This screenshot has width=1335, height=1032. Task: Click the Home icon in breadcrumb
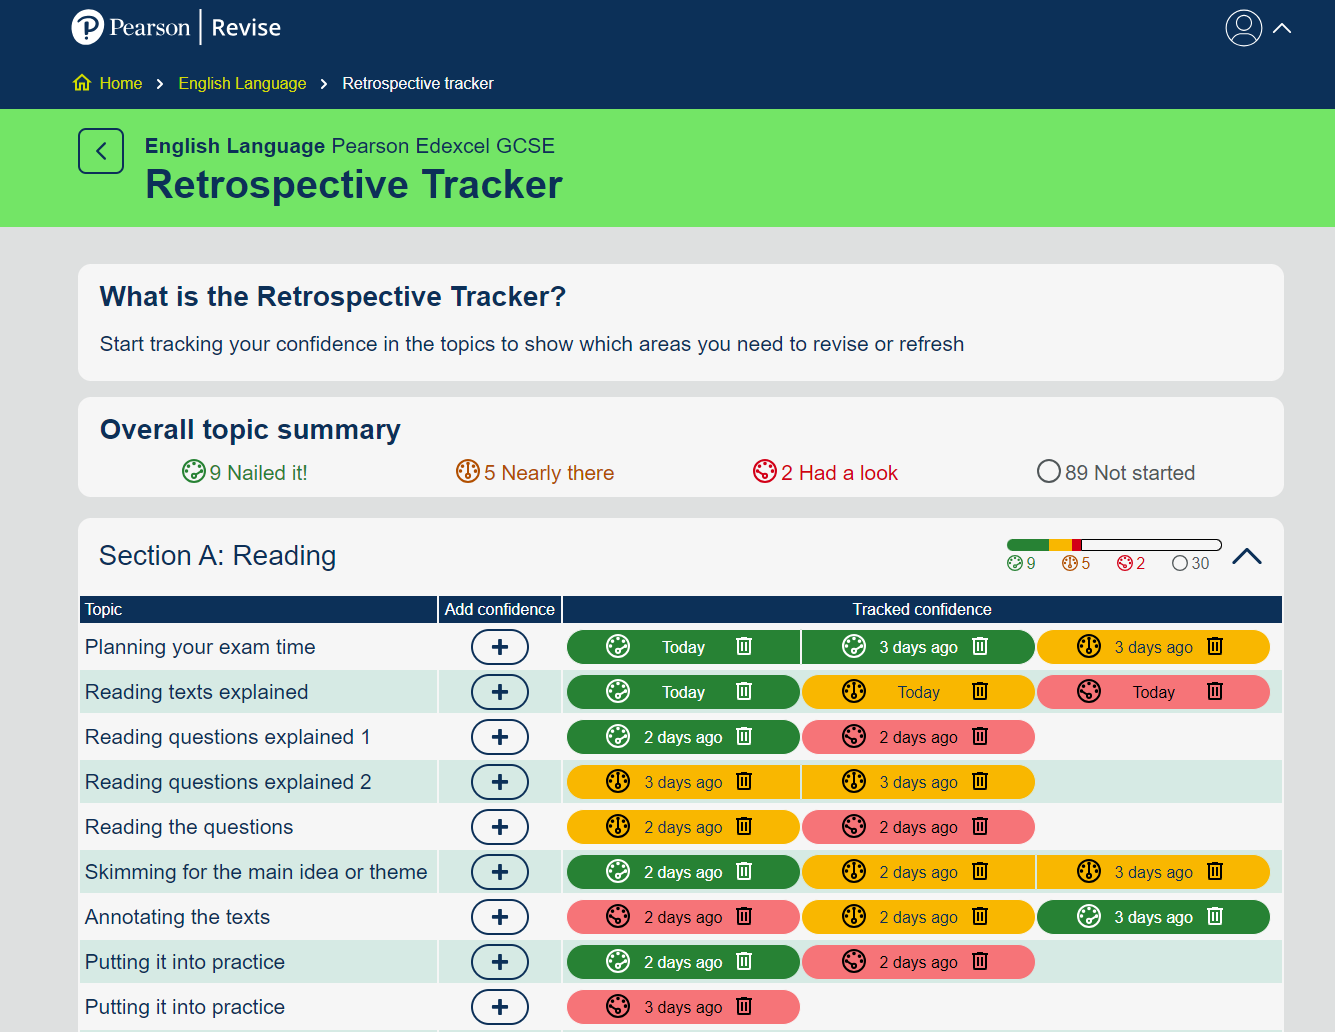82,83
